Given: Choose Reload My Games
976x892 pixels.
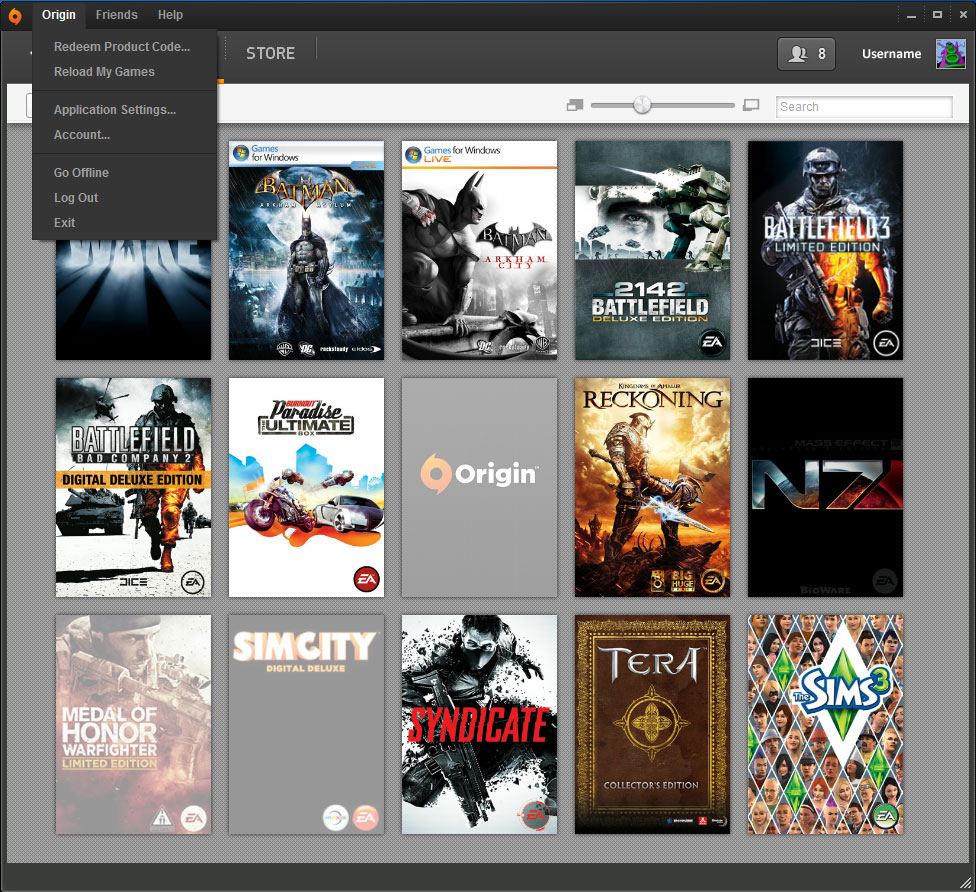Looking at the screenshot, I should point(104,72).
